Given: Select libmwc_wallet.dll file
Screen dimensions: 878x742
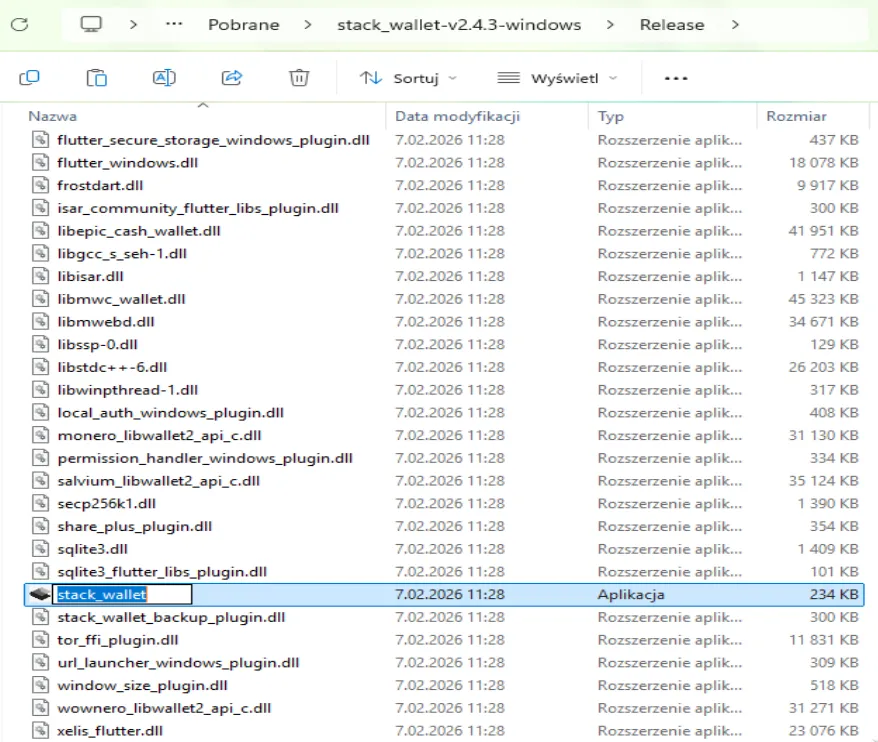Looking at the screenshot, I should pos(121,299).
